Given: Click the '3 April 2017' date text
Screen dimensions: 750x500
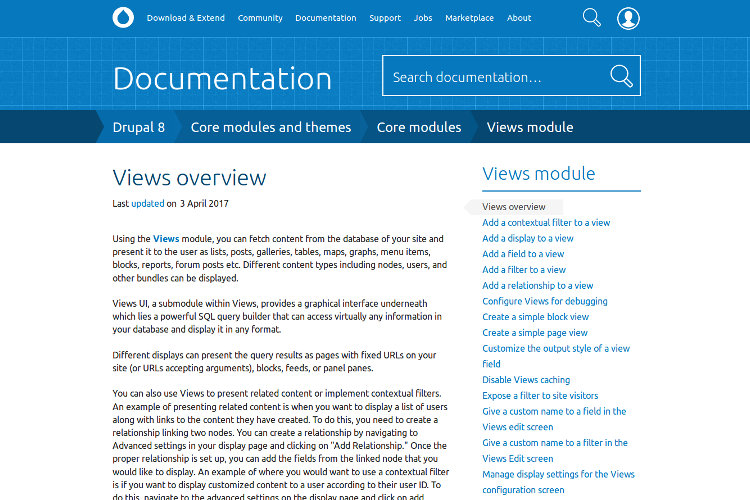Looking at the screenshot, I should (x=204, y=204).
